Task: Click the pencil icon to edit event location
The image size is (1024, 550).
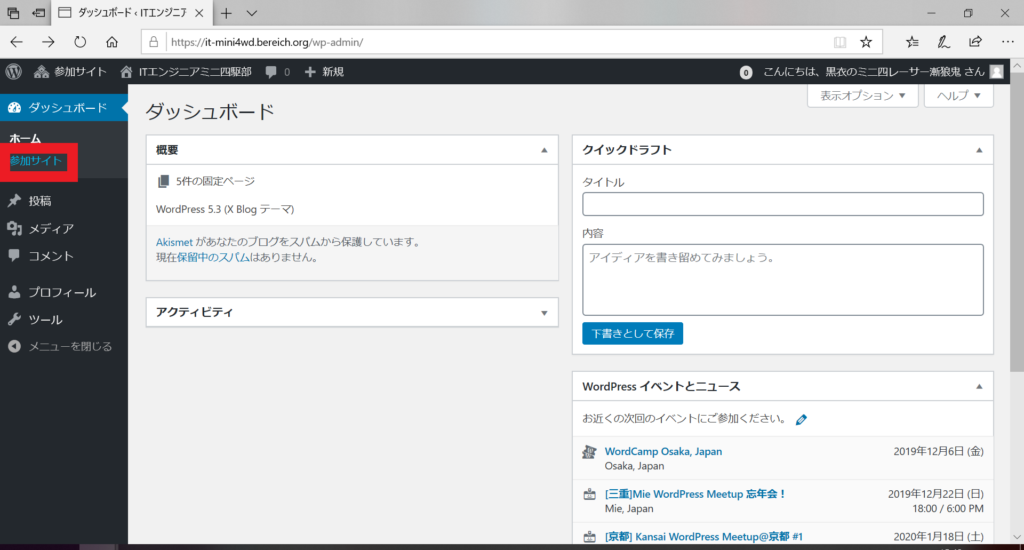Action: pos(801,419)
